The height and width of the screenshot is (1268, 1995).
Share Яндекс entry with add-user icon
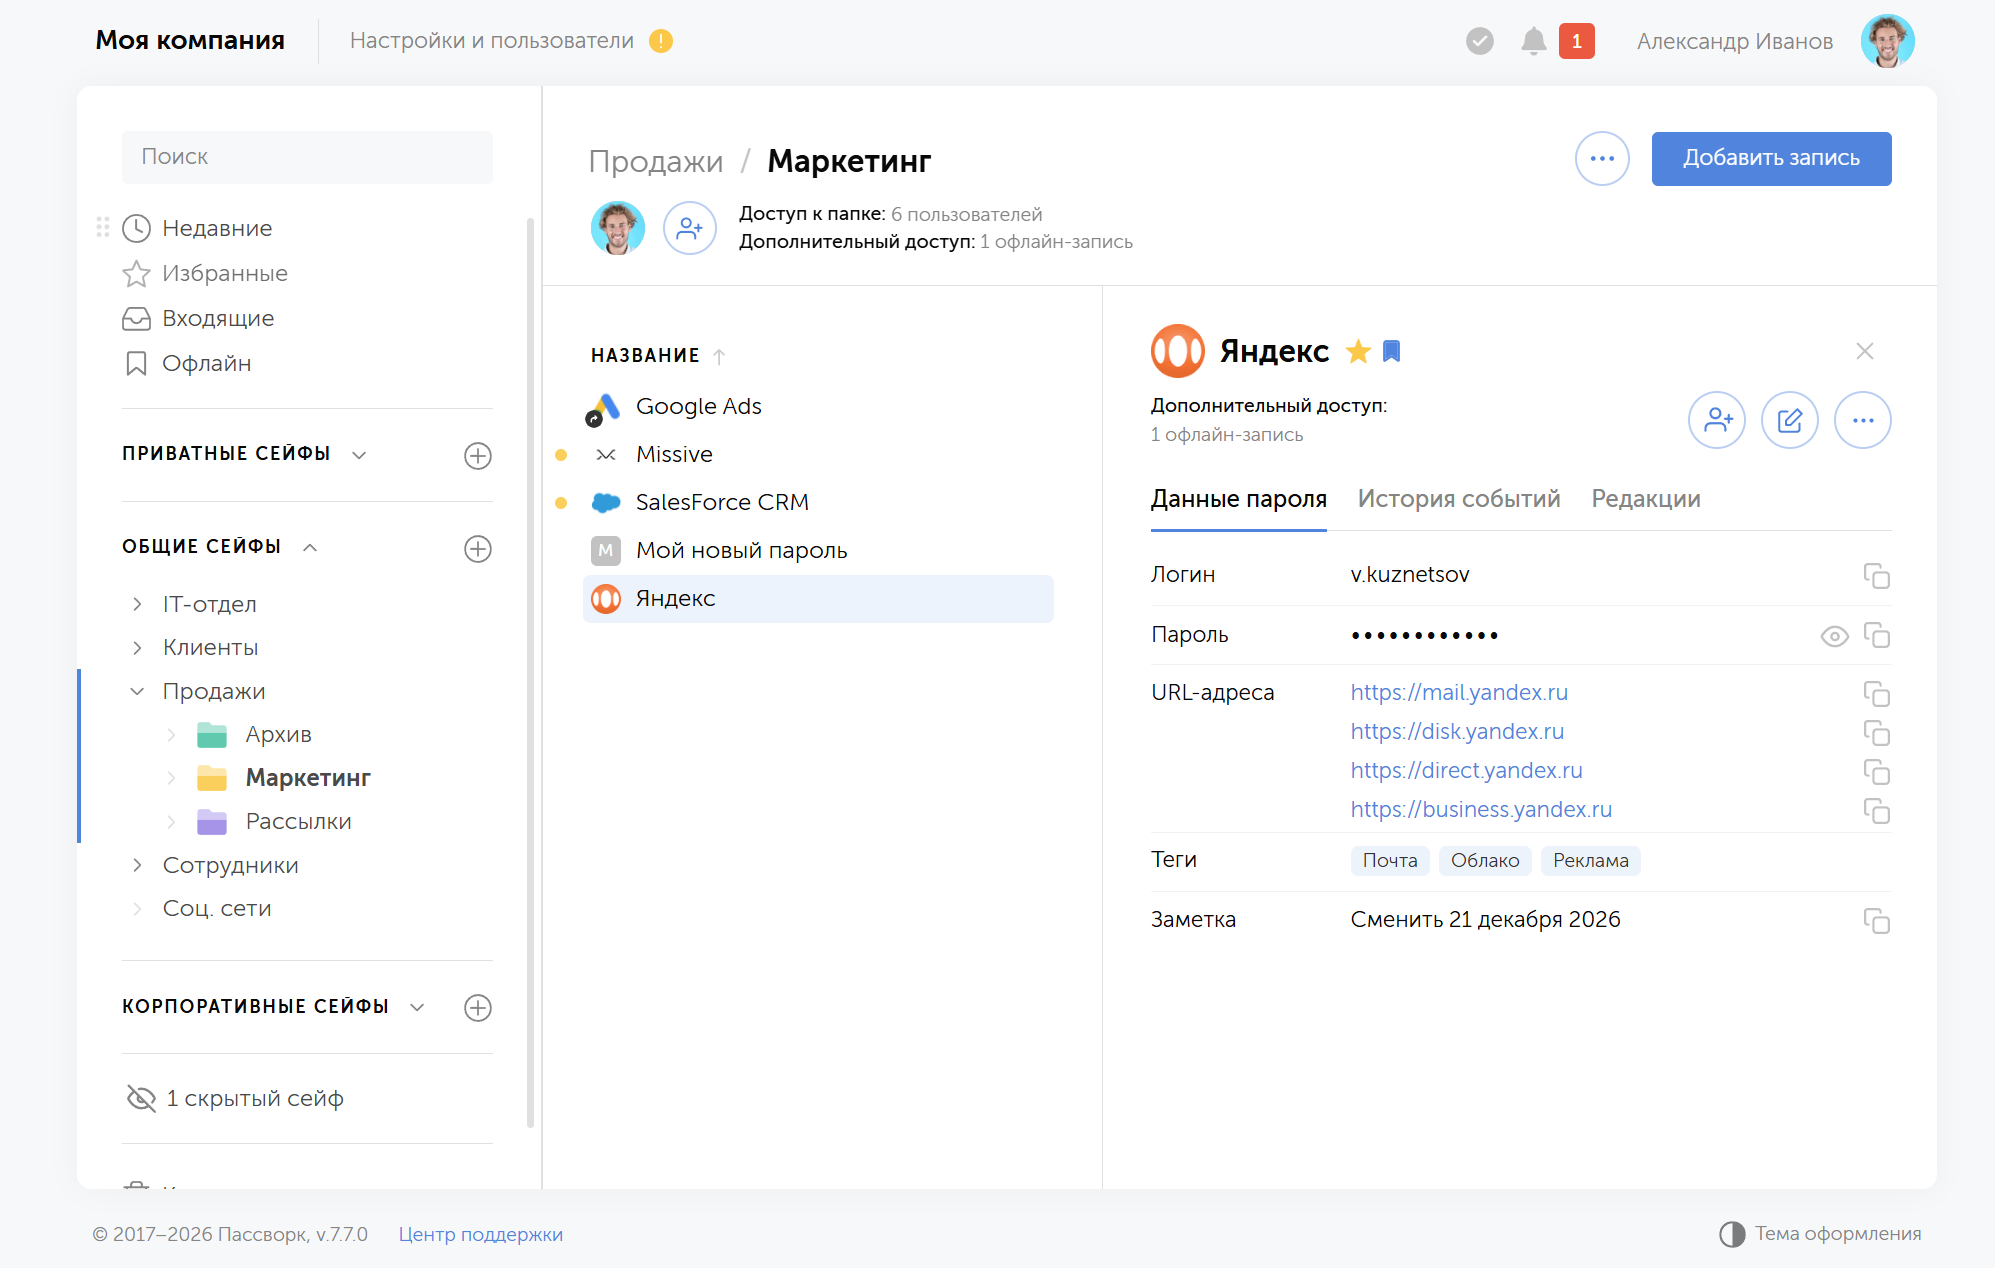coord(1717,420)
